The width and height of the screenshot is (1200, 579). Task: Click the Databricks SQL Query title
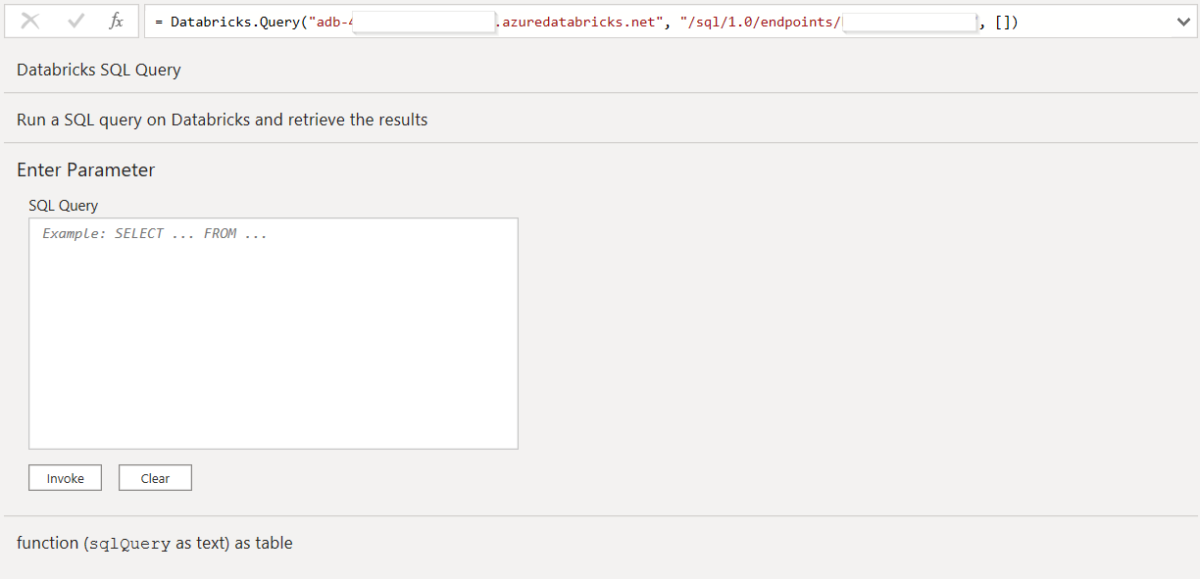click(99, 70)
